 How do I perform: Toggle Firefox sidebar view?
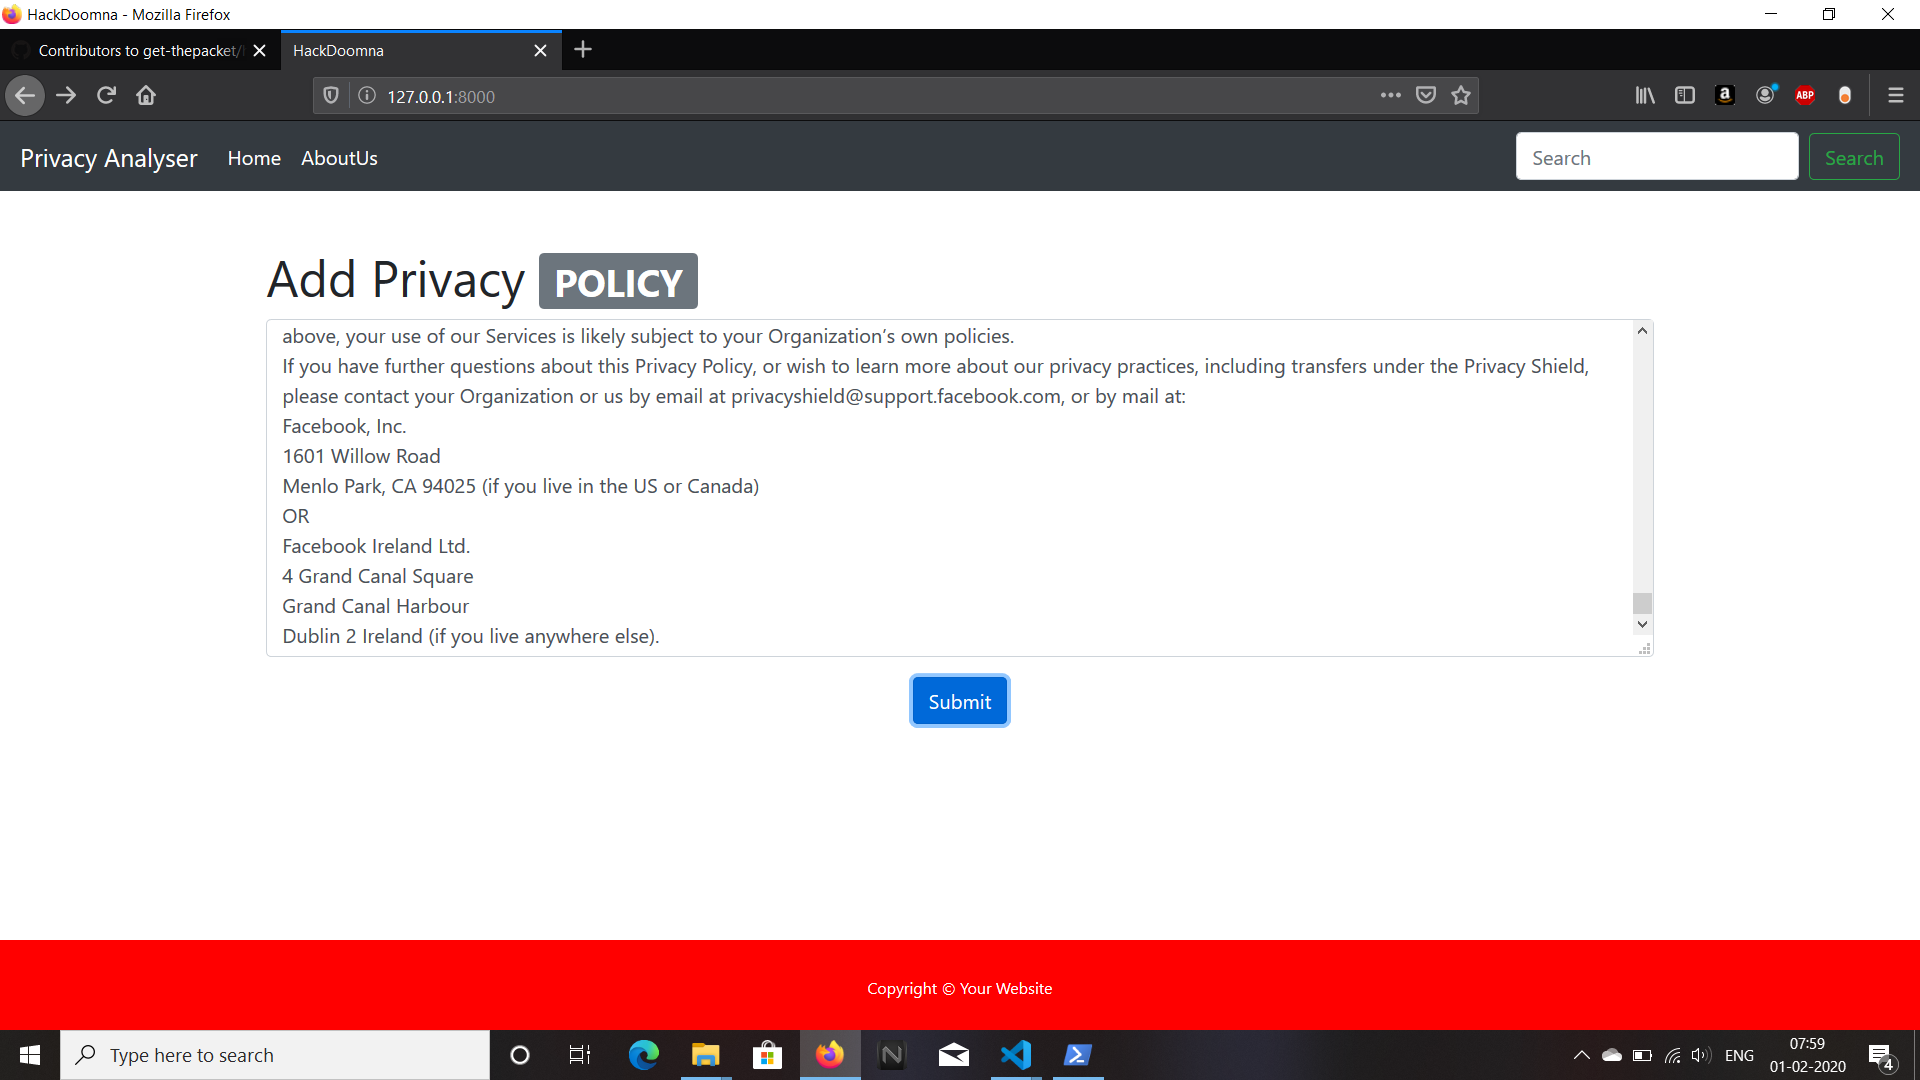tap(1685, 96)
